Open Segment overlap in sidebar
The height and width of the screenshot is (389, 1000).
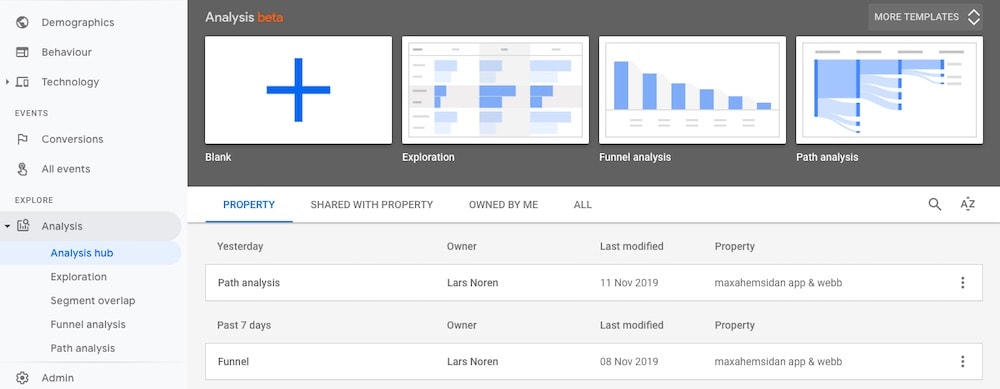92,300
